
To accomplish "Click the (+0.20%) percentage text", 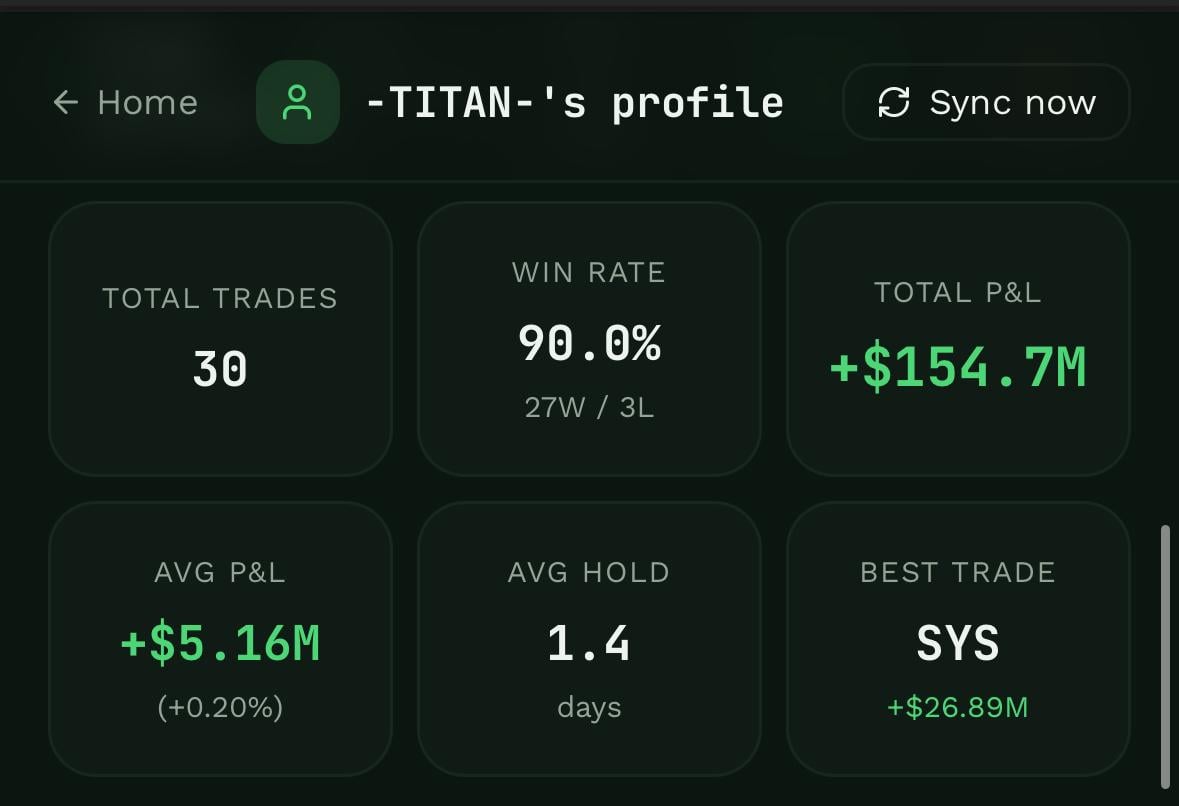I will (x=220, y=708).
